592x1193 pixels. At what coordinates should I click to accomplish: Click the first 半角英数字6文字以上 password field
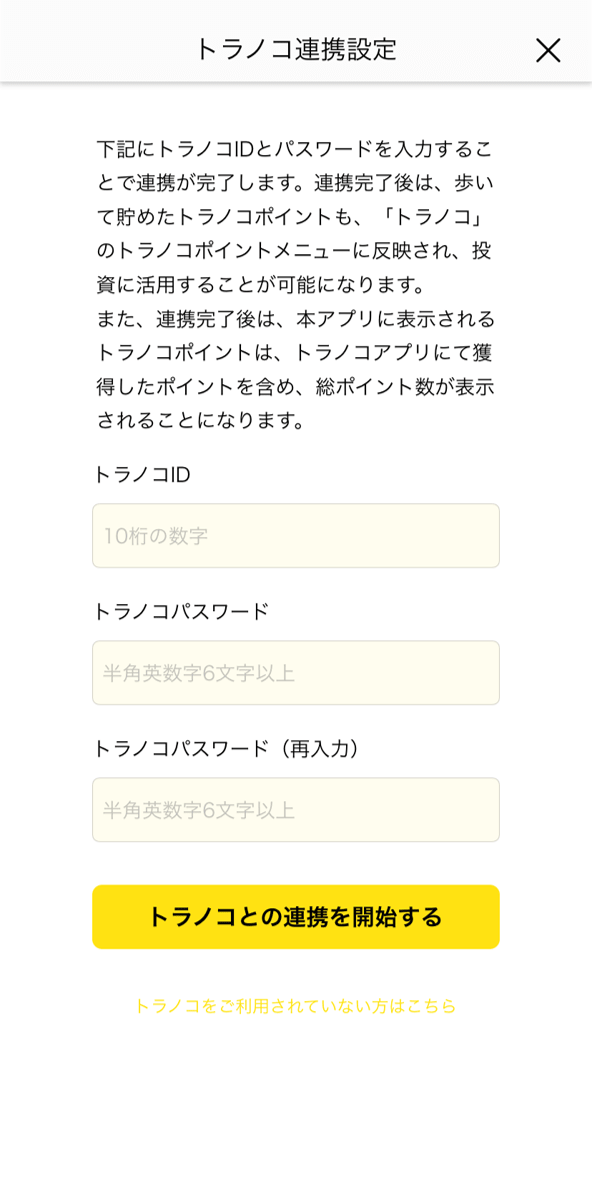(296, 673)
